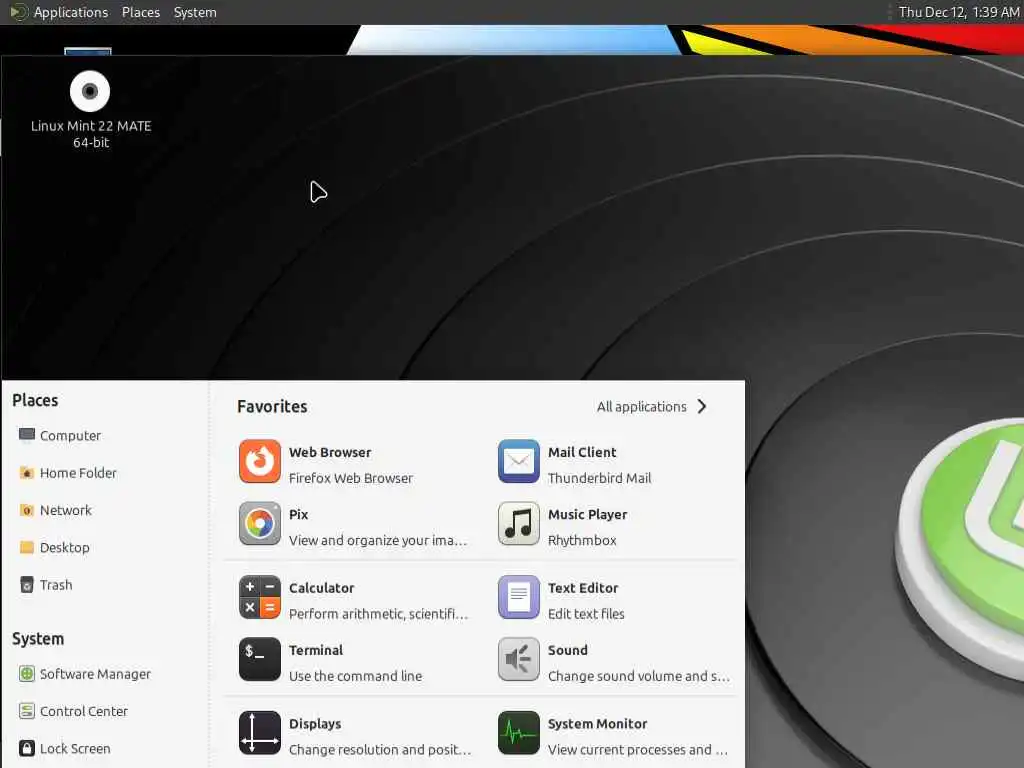The width and height of the screenshot is (1024, 768).
Task: Click the Trash icon
Action: click(27, 584)
